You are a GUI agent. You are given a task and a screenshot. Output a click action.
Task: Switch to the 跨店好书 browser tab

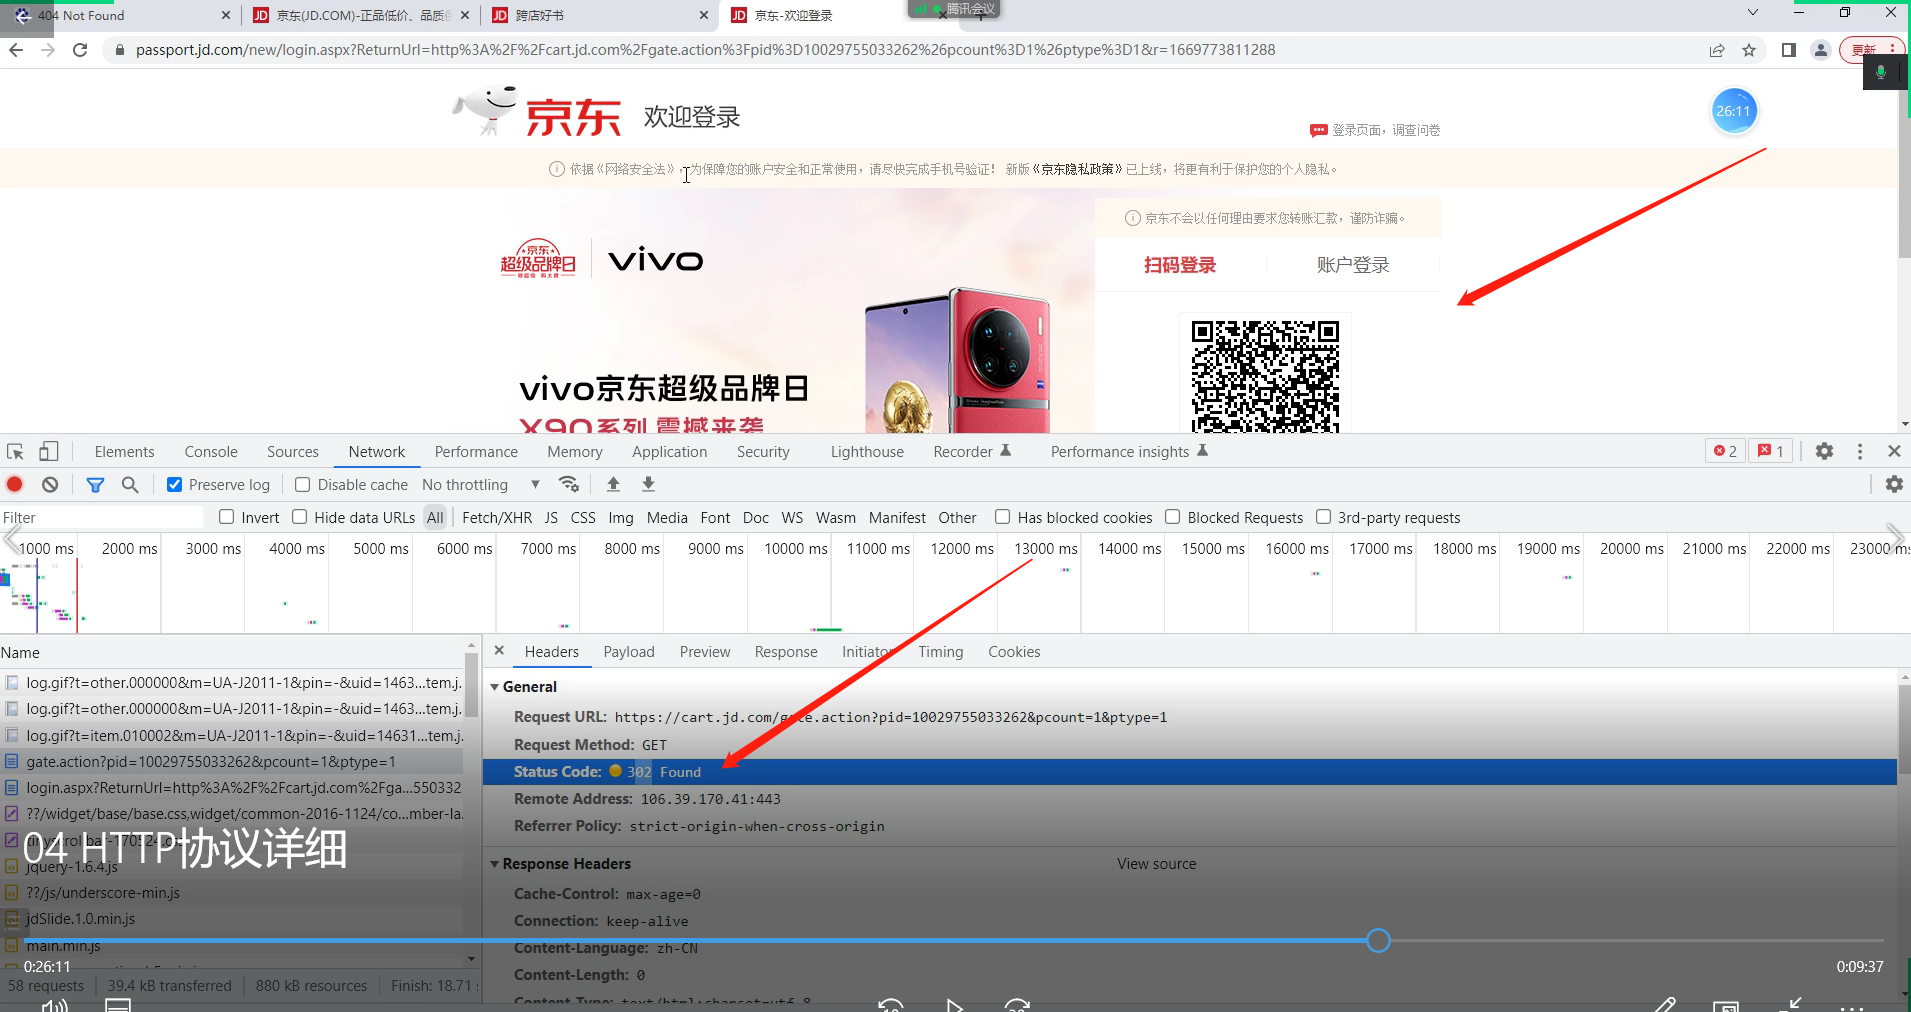coord(598,15)
